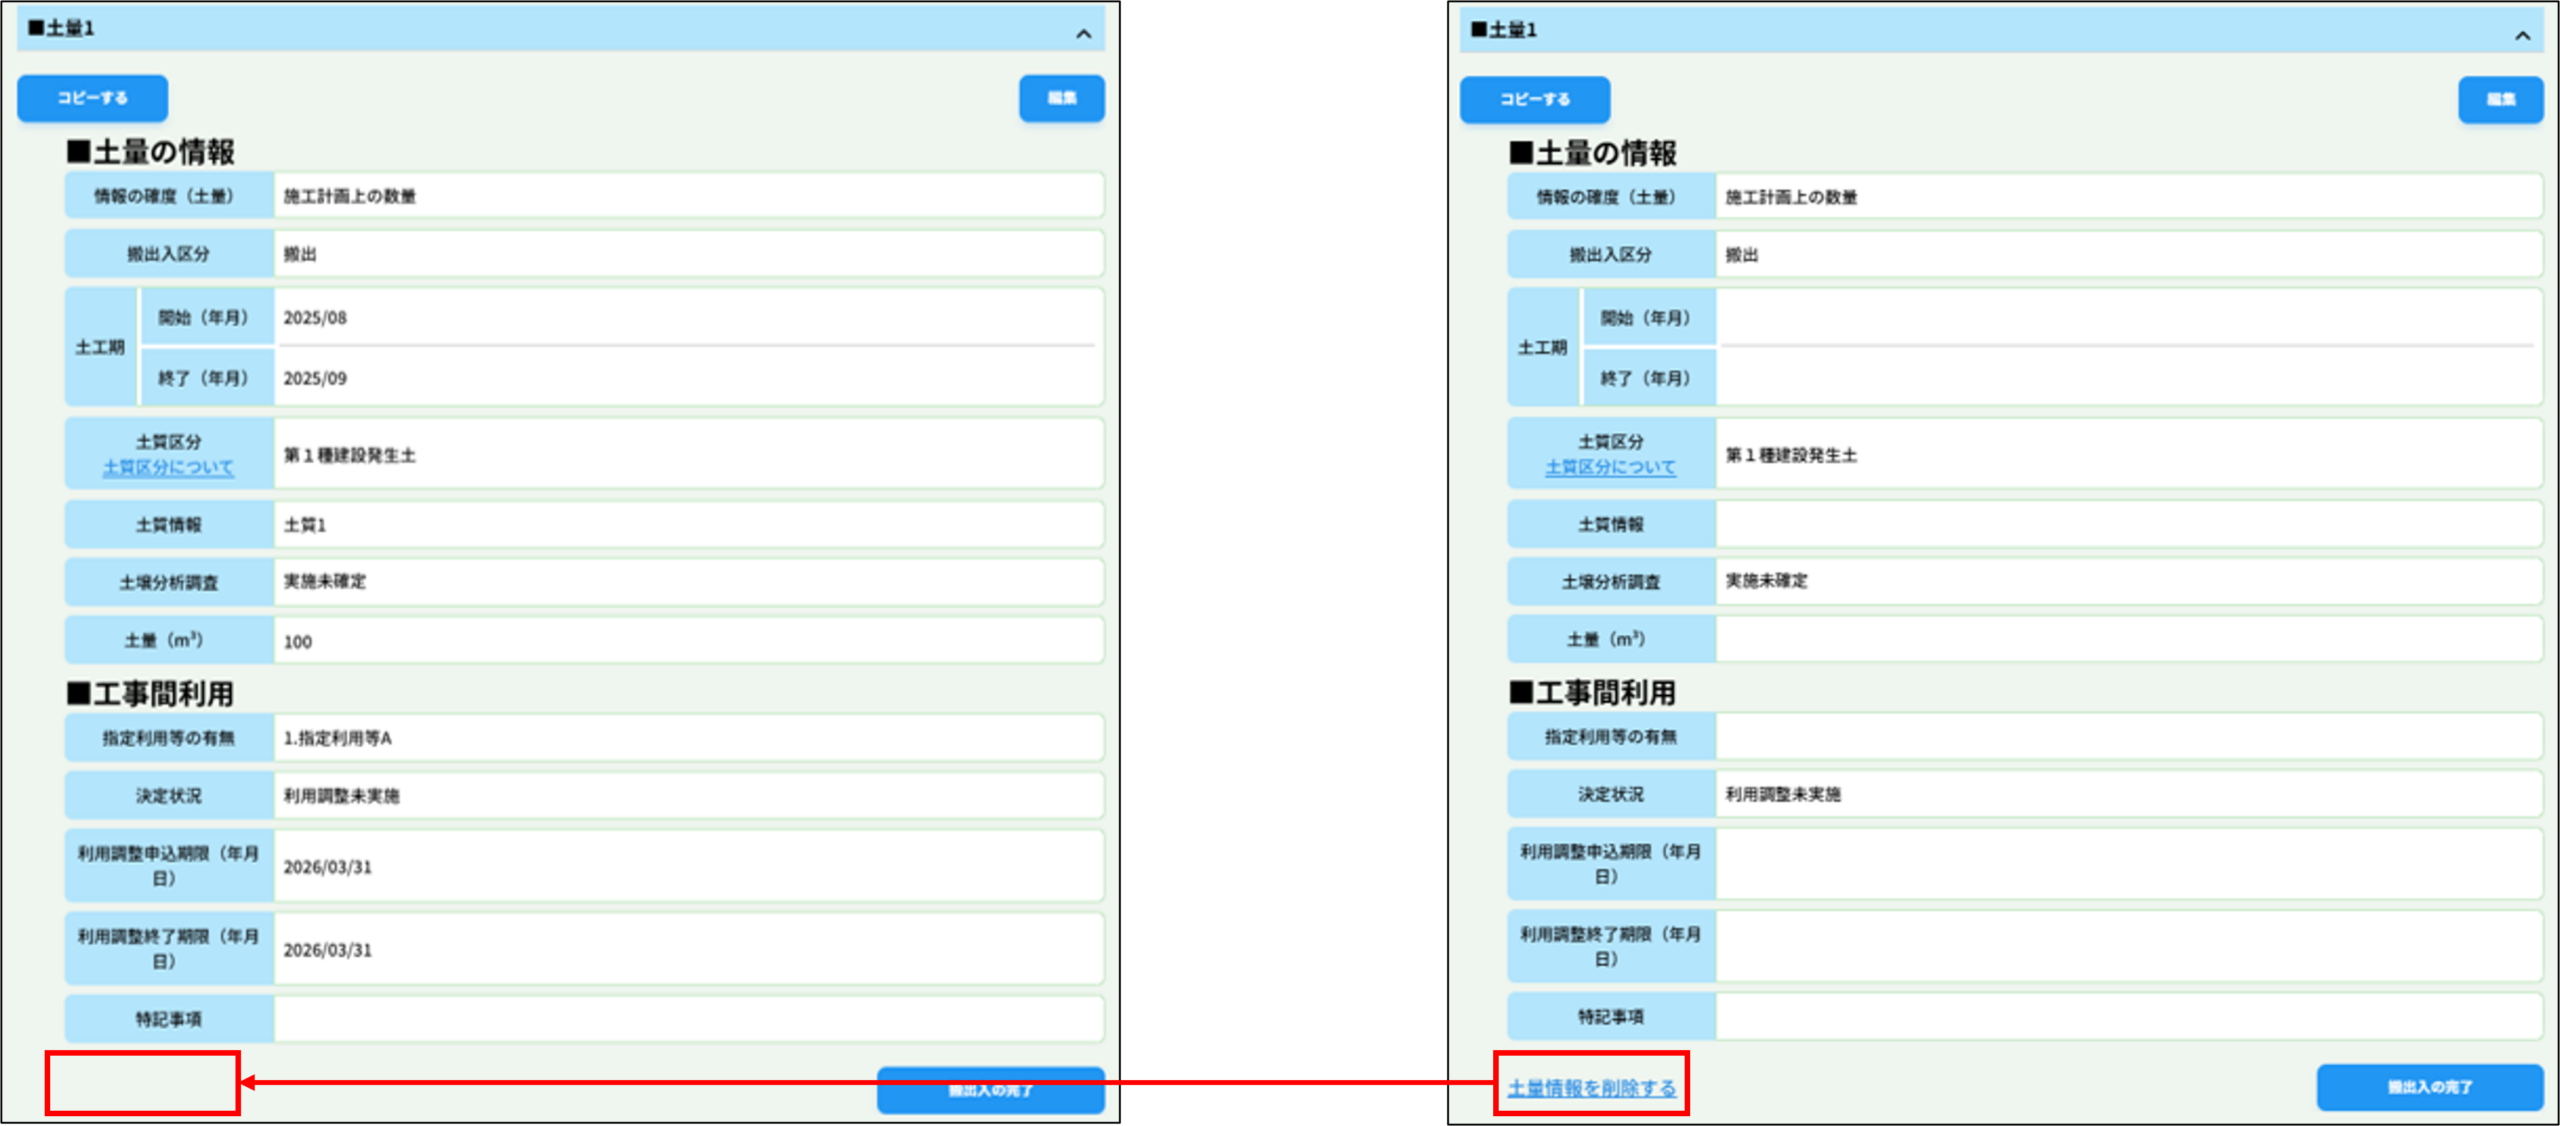Click 土量情報を削除する link
Image resolution: width=2560 pixels, height=1126 pixels.
click(1591, 1088)
